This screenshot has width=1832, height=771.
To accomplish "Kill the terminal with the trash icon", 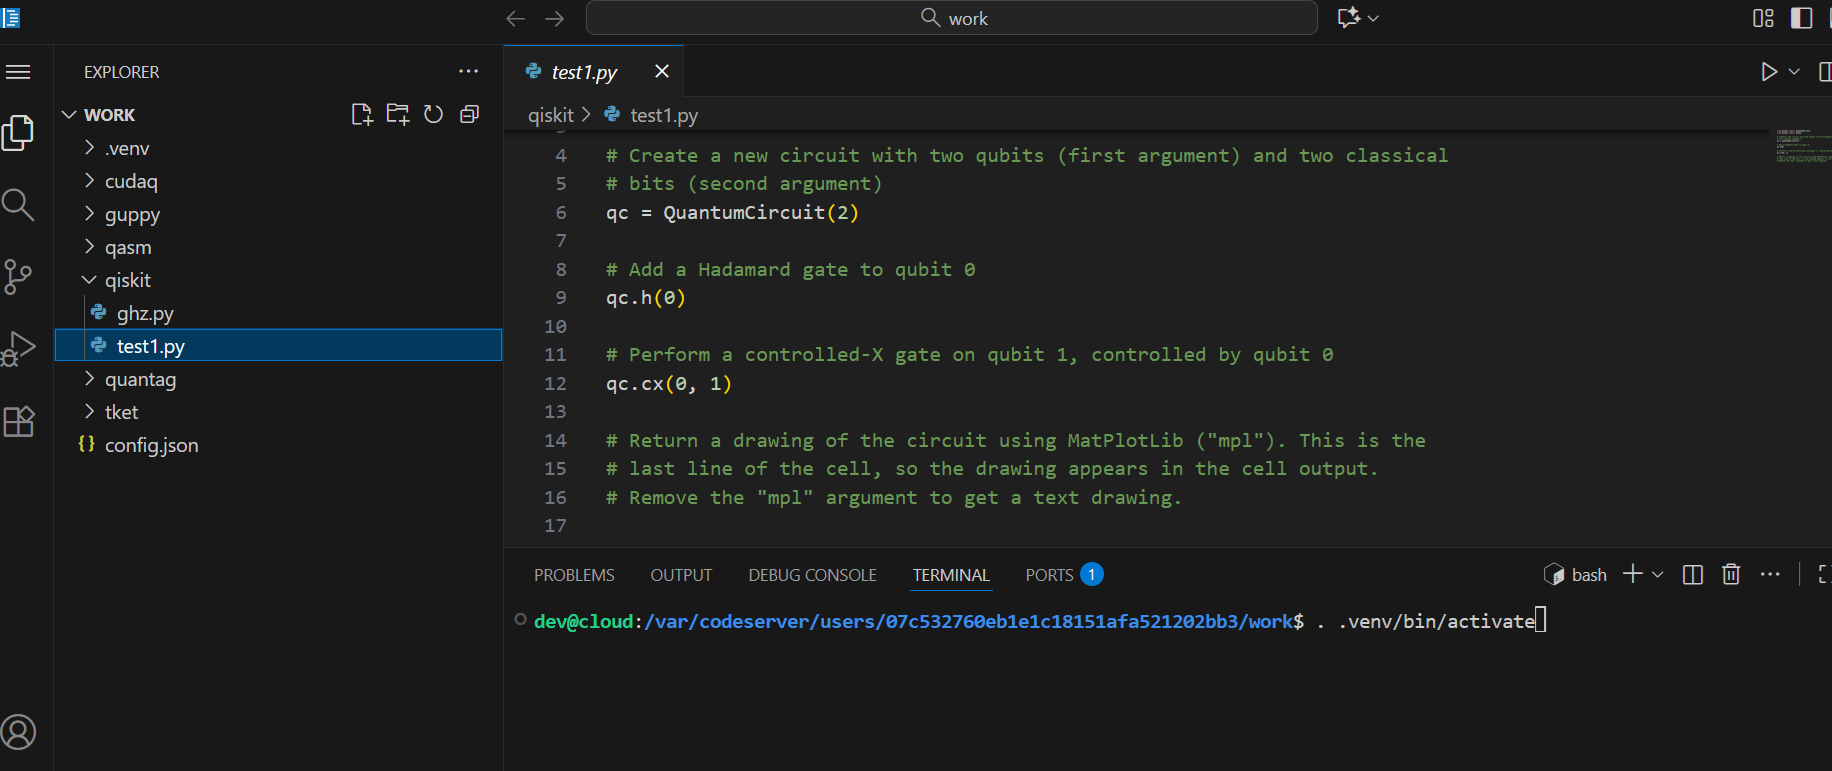I will 1731,574.
